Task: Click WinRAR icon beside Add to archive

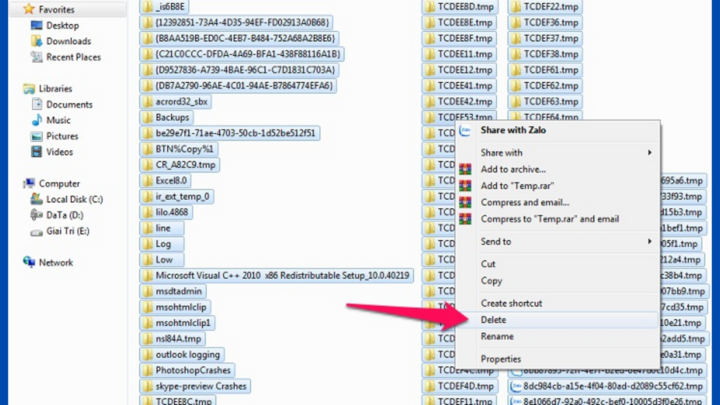Action: 465,169
